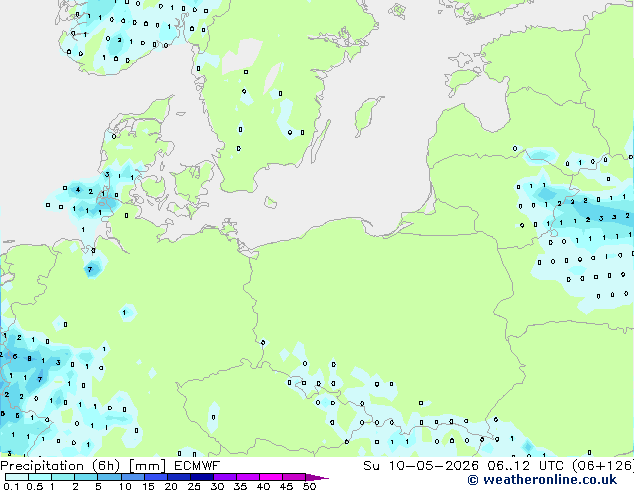
Task: Click the 40–45 mm legend color swatch
Action: [271, 477]
